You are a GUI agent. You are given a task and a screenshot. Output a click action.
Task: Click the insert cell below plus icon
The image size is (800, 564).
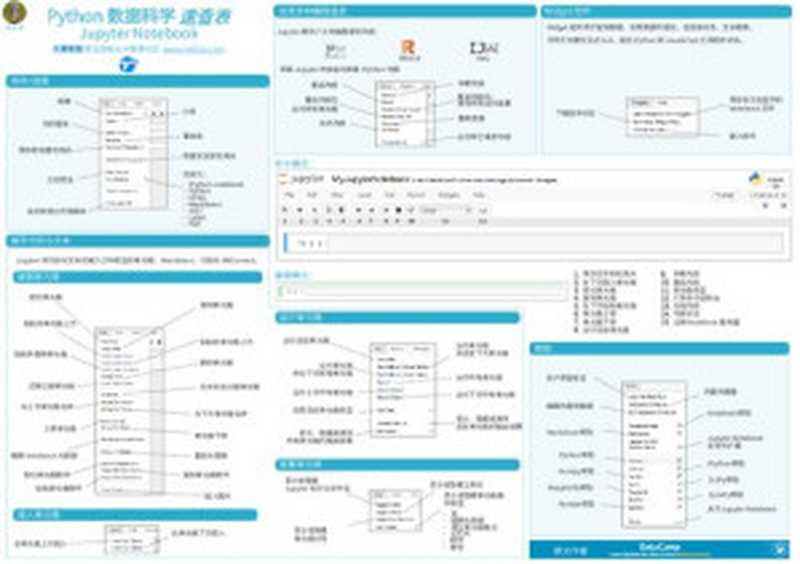point(300,210)
